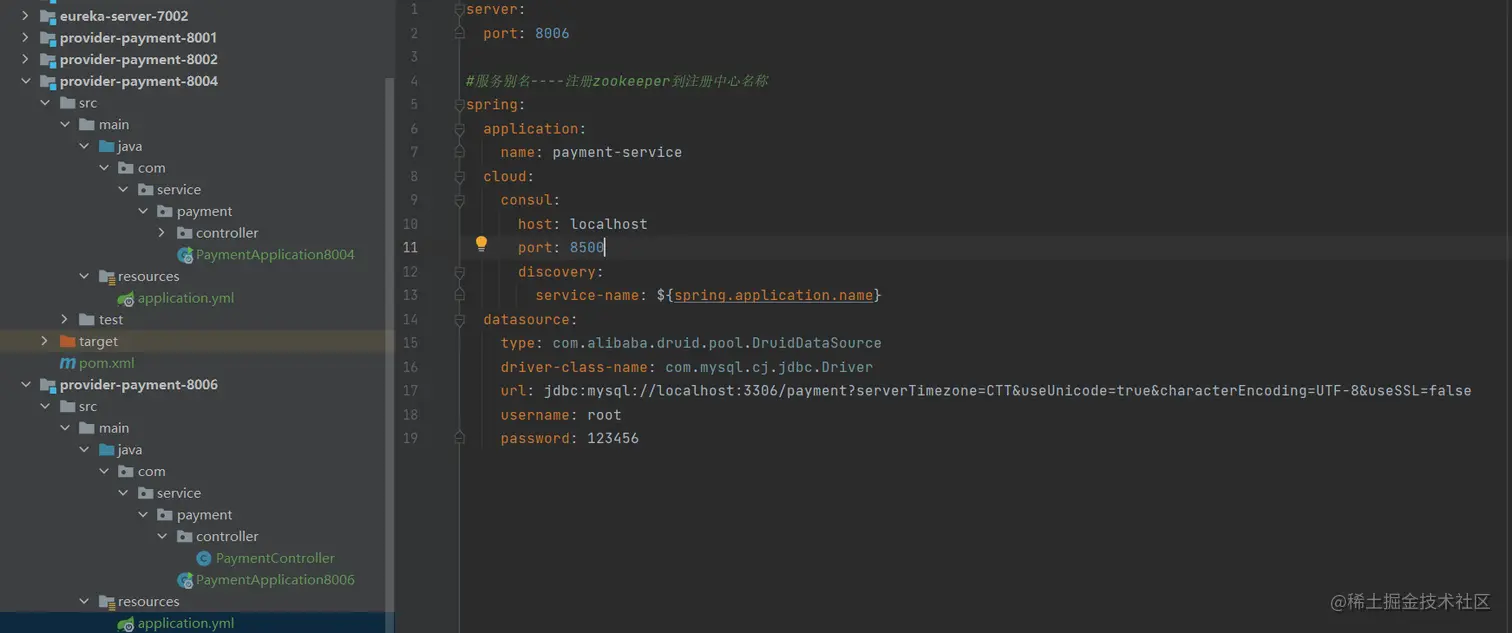Expand the target folder chevron
Viewport: 1512px width, 633px height.
pyautogui.click(x=45, y=342)
